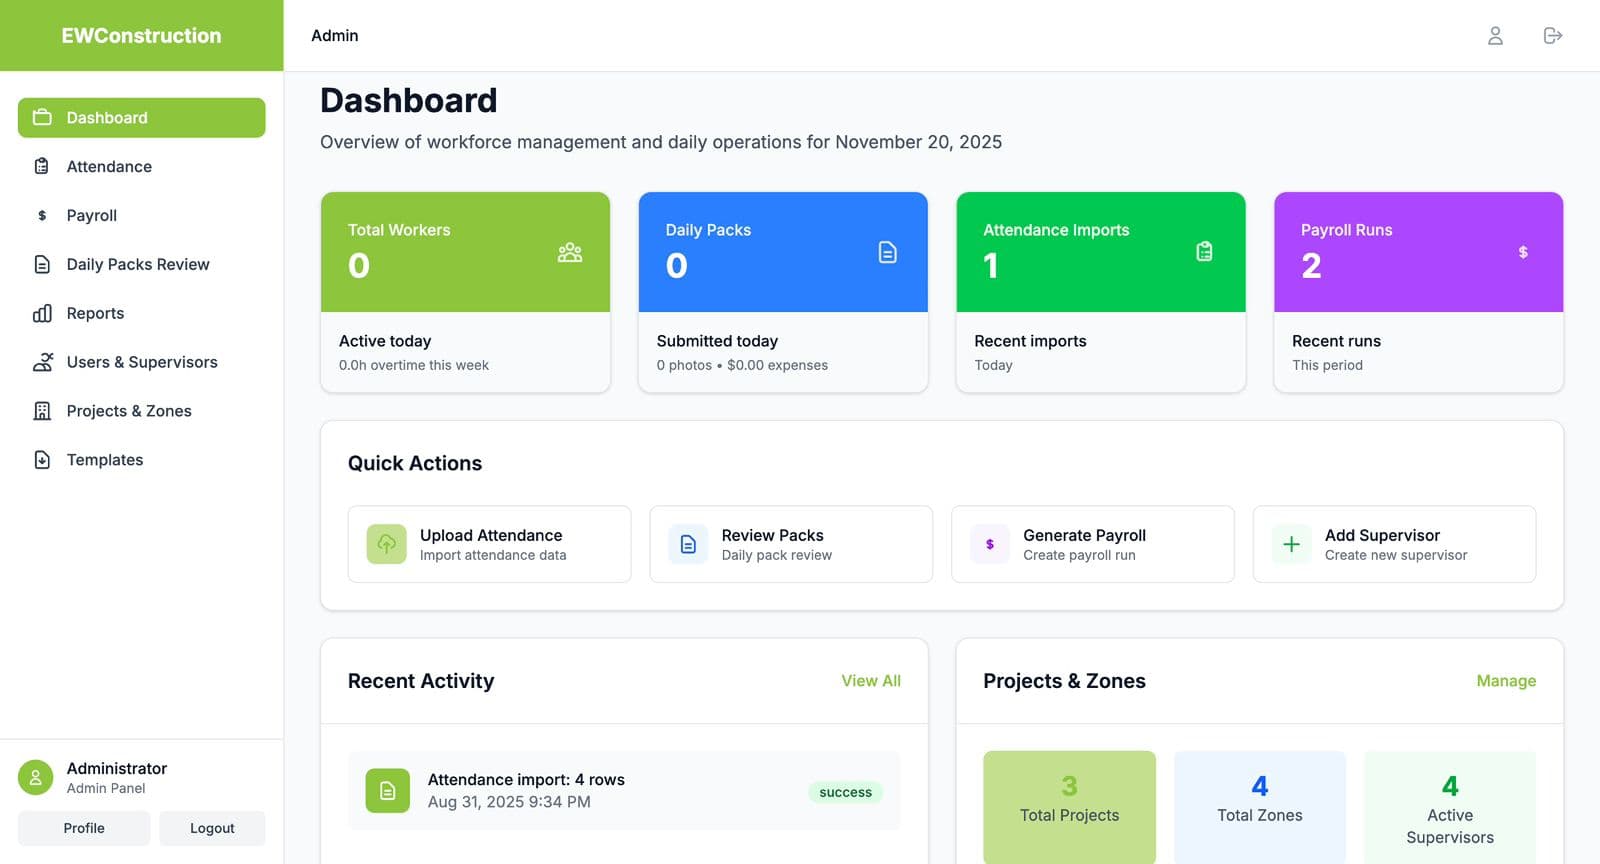Click Manage link for Projects & Zones
This screenshot has height=864, width=1600.
tap(1505, 681)
